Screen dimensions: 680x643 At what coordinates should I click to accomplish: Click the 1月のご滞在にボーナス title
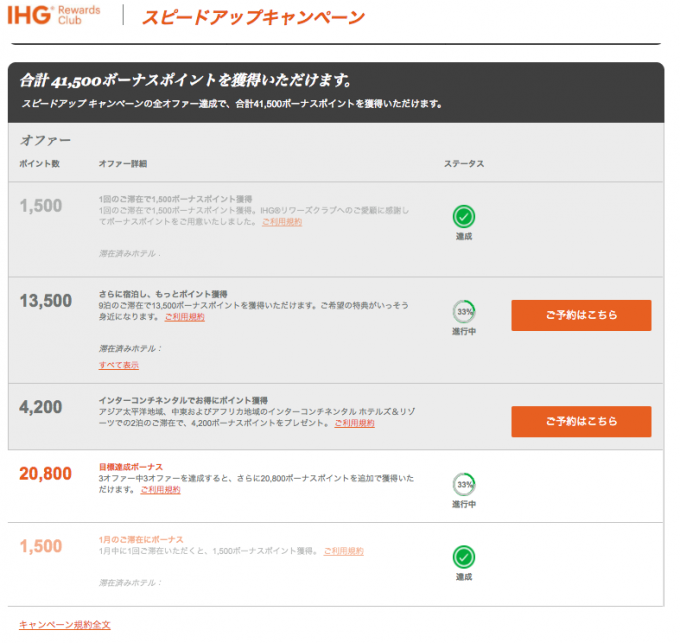click(141, 540)
